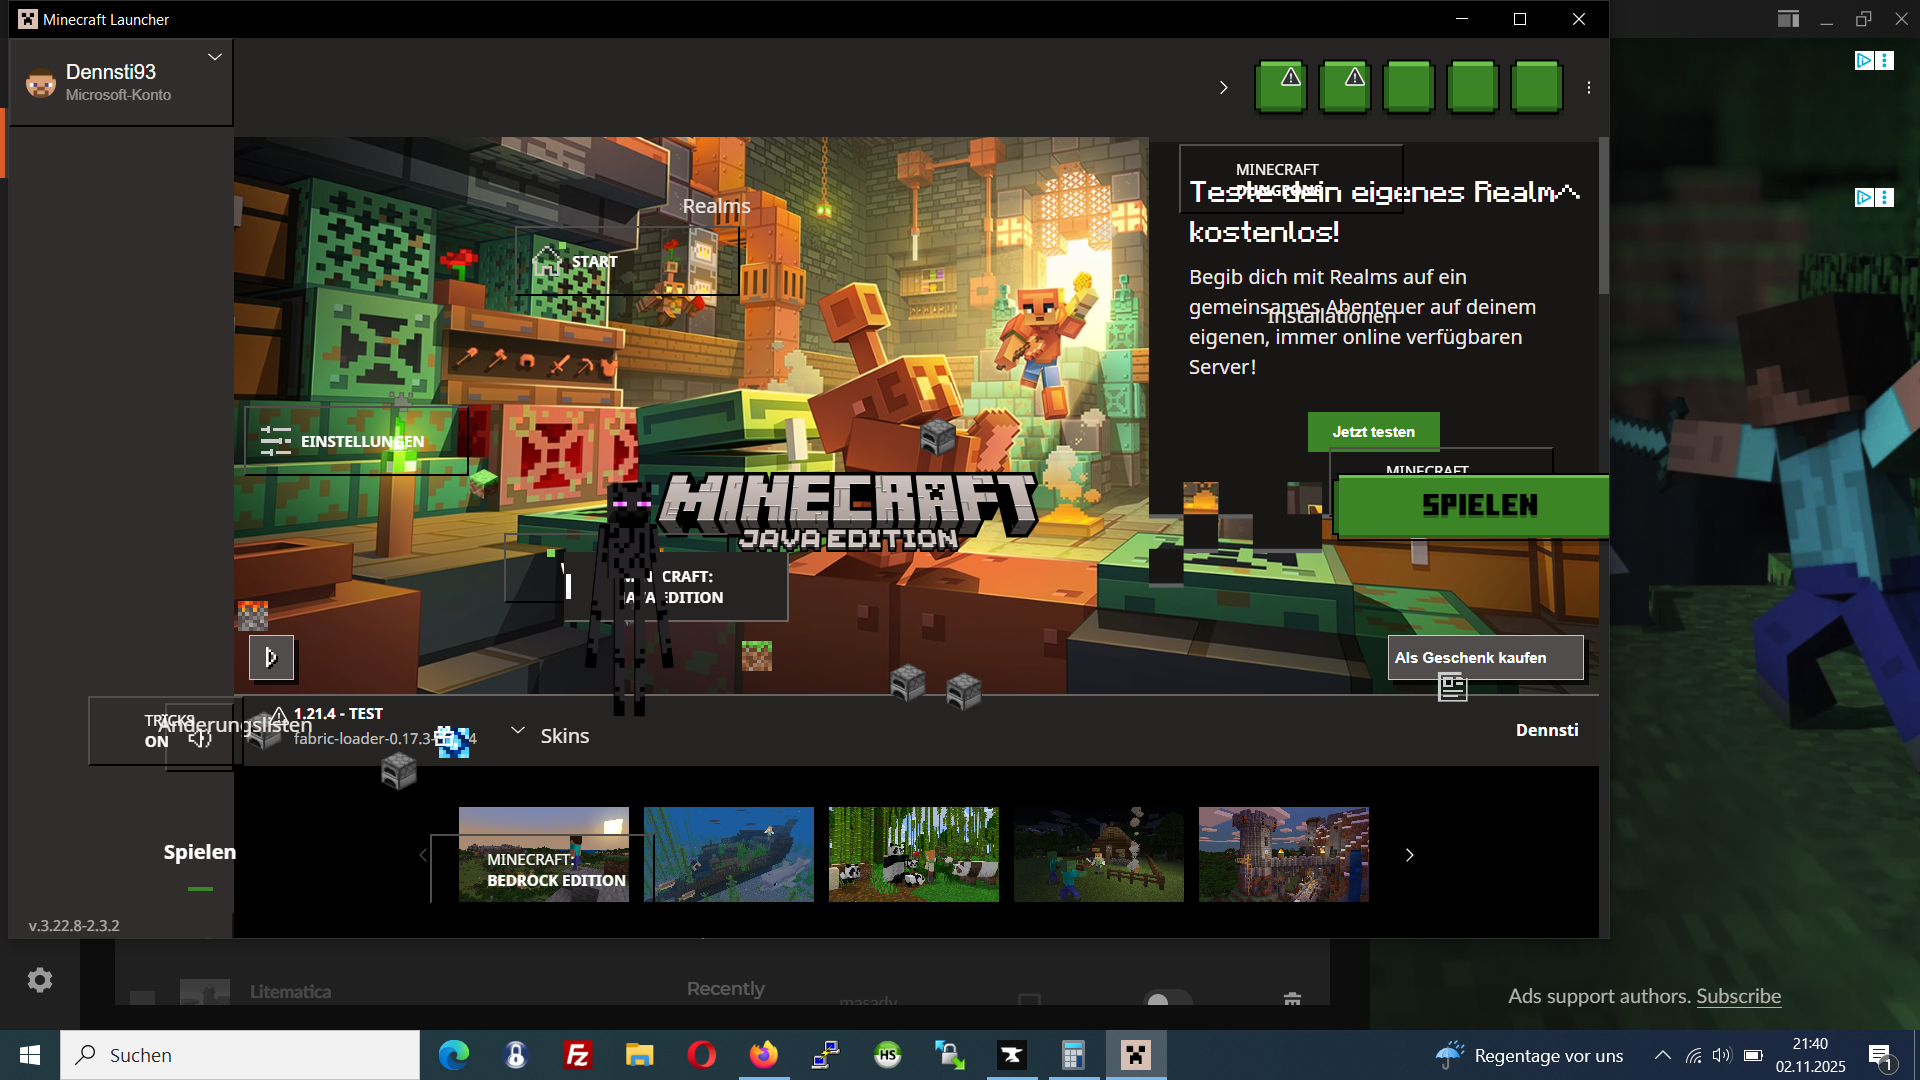Open FileZilla from the taskbar

(578, 1055)
